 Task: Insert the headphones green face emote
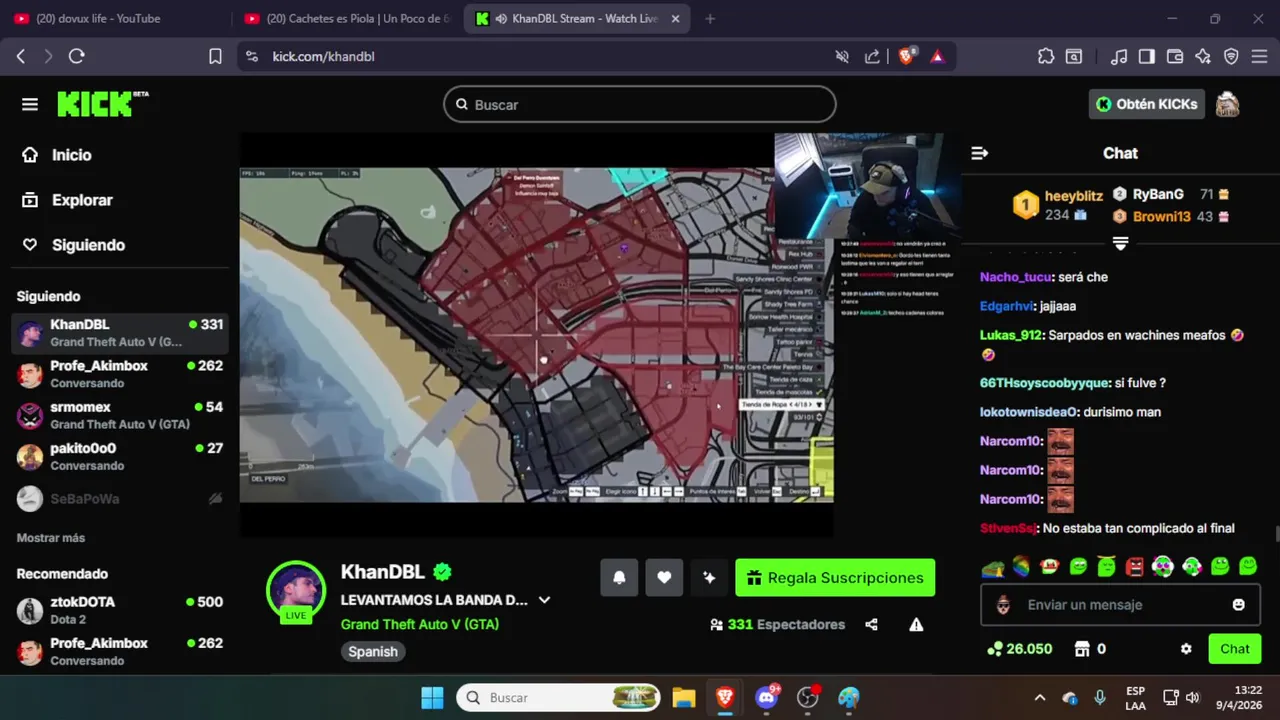click(x=1191, y=567)
